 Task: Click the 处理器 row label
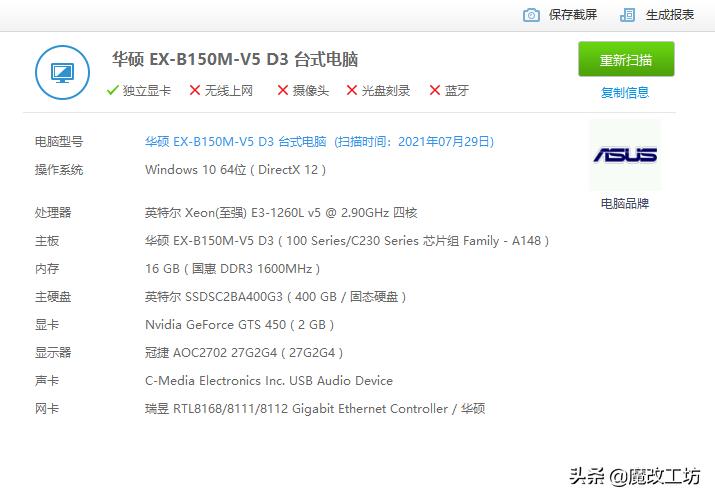pyautogui.click(x=53, y=212)
